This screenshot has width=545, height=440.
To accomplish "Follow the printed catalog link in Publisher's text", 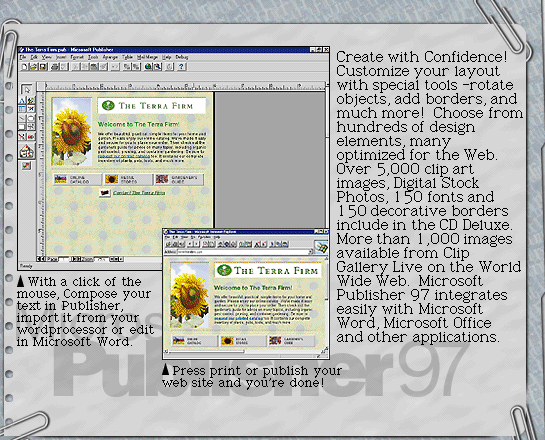I will pyautogui.click(x=124, y=156).
